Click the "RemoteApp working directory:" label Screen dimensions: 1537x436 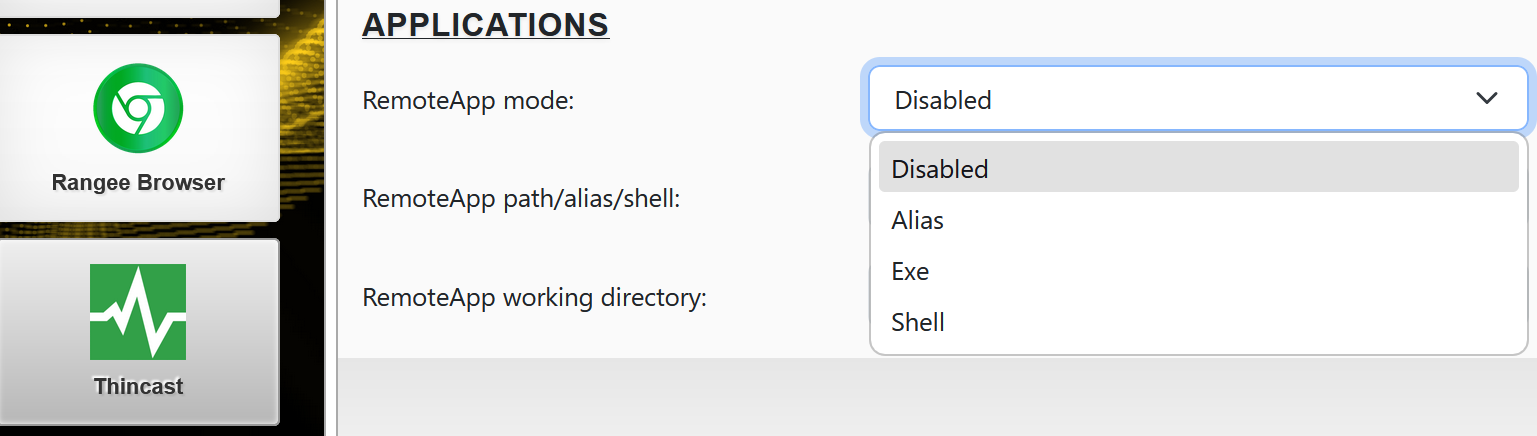point(535,297)
